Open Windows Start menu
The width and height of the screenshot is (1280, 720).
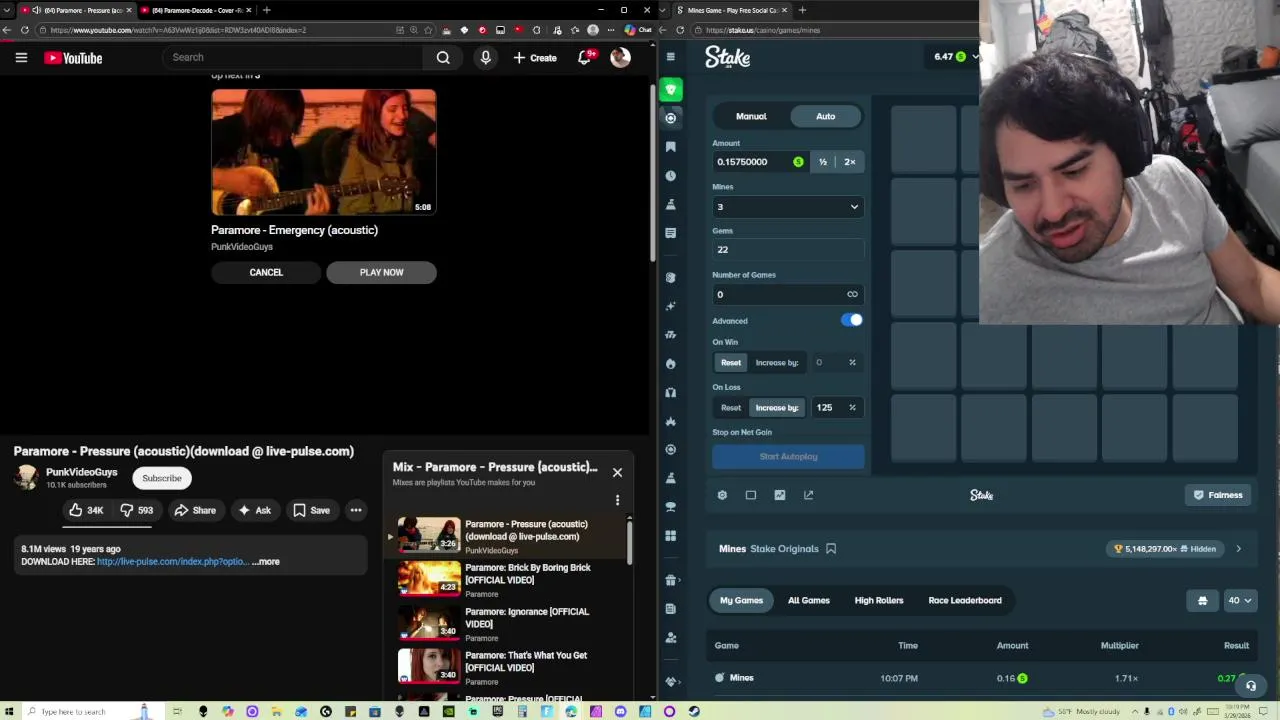(9, 712)
